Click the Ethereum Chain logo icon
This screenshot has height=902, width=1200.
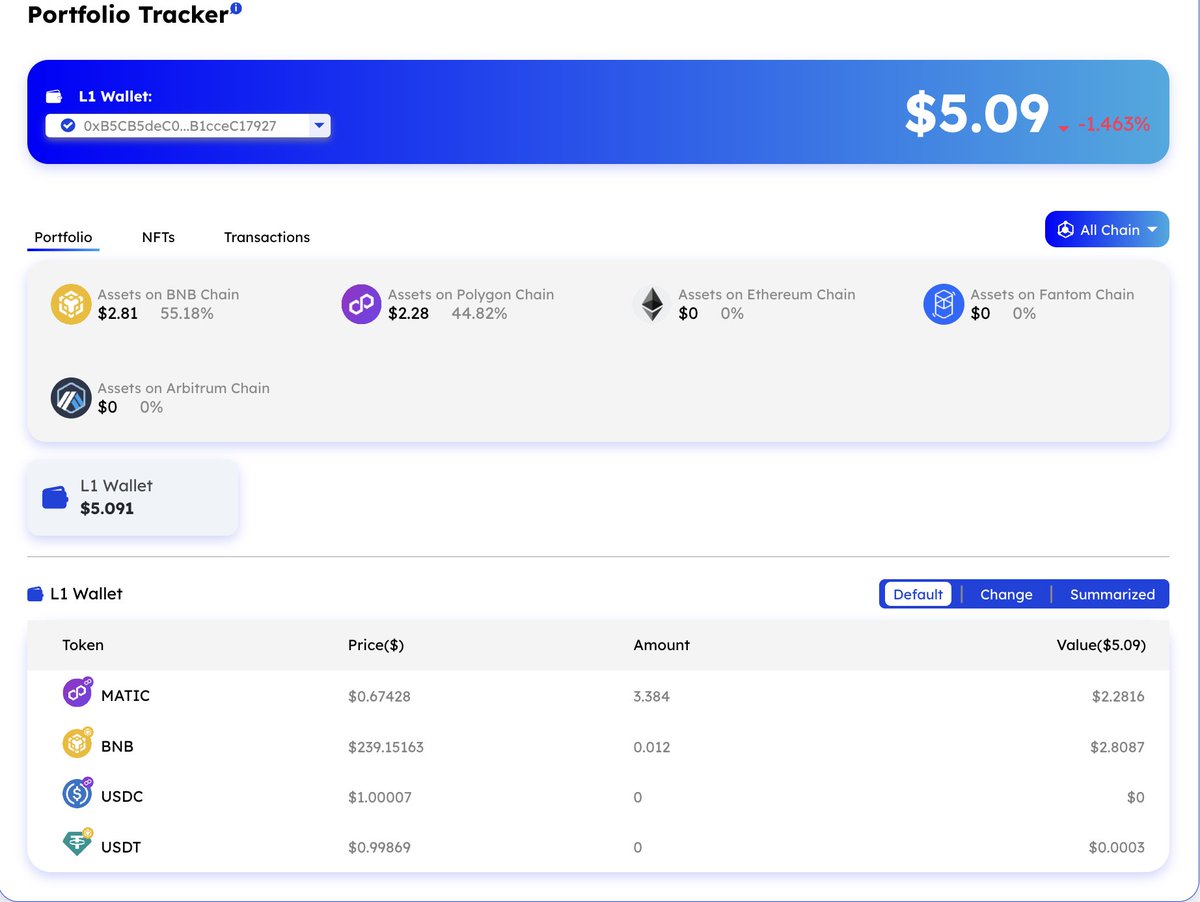[x=652, y=304]
